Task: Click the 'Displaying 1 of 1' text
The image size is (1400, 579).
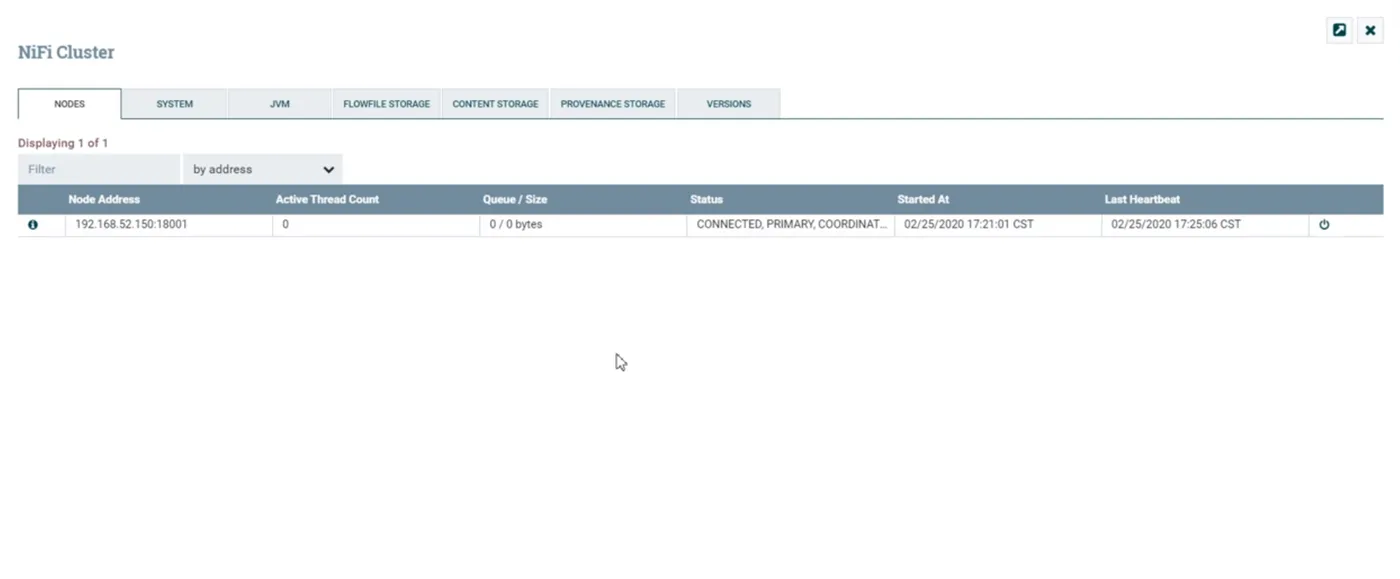Action: [63, 143]
